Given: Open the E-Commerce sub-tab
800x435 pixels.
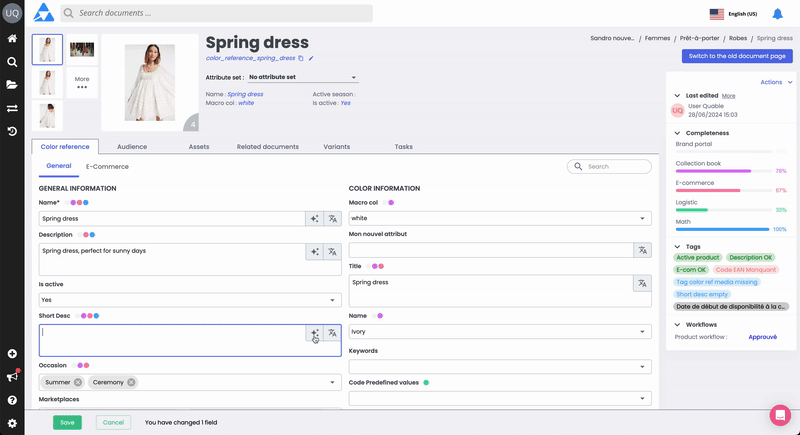Looking at the screenshot, I should point(107,167).
